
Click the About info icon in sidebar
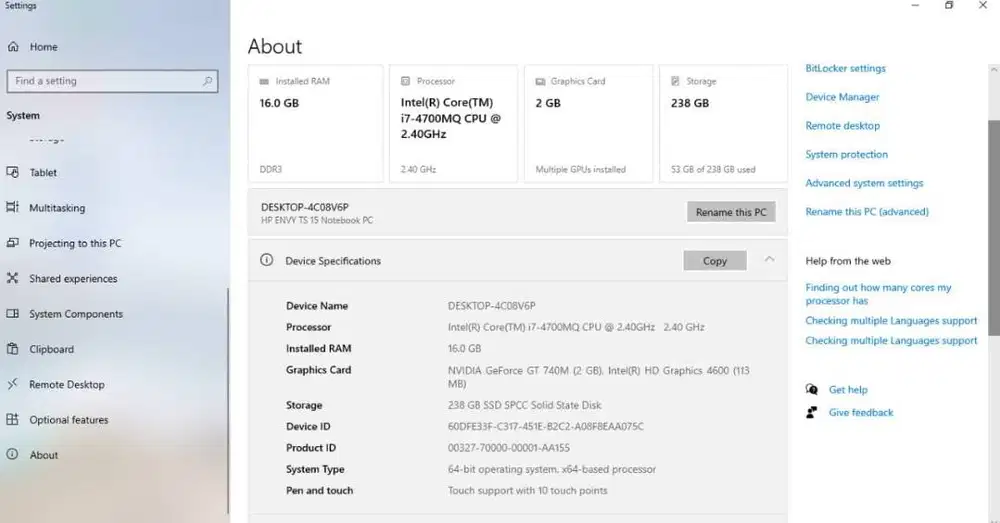[x=13, y=455]
